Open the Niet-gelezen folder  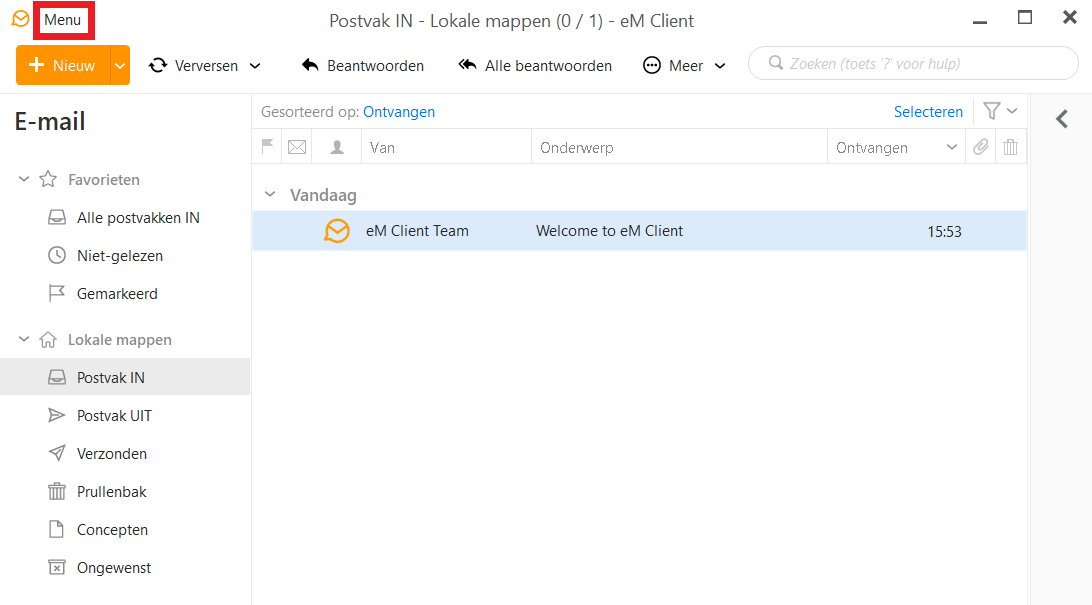pos(119,256)
